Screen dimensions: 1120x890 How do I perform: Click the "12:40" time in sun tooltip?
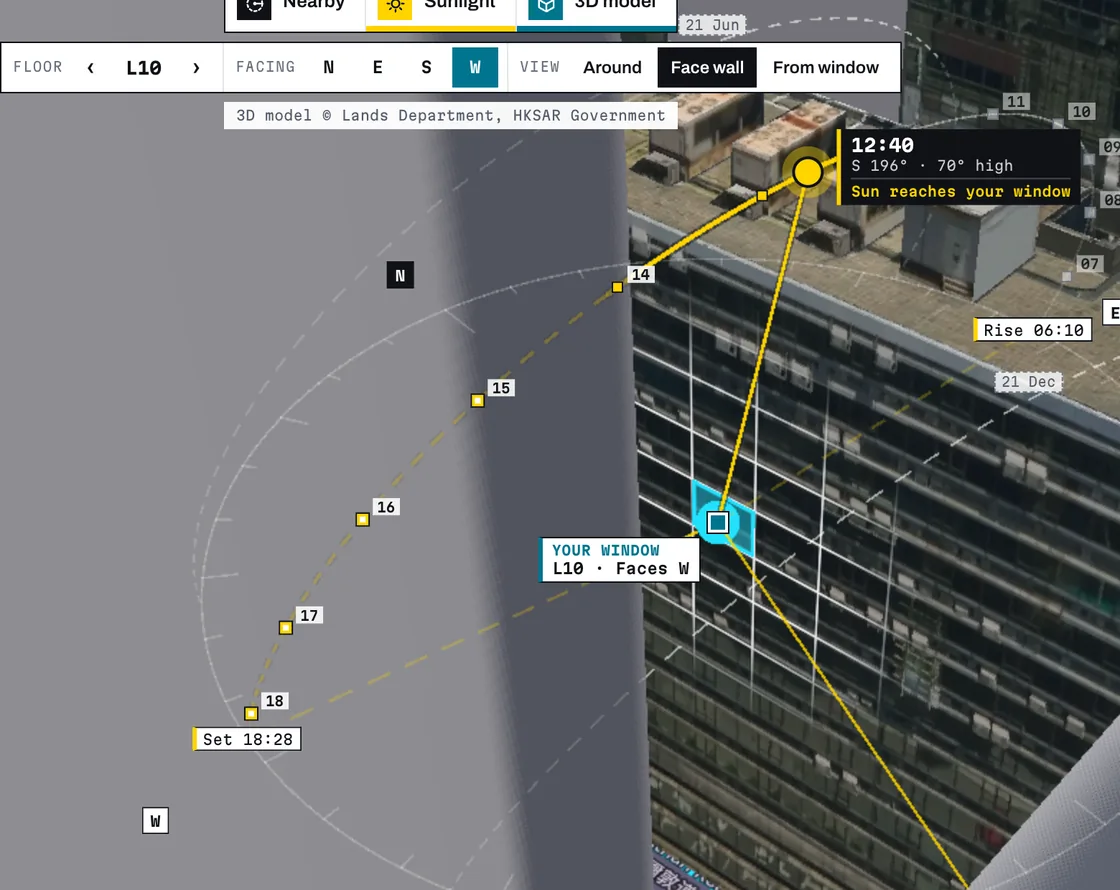point(882,145)
